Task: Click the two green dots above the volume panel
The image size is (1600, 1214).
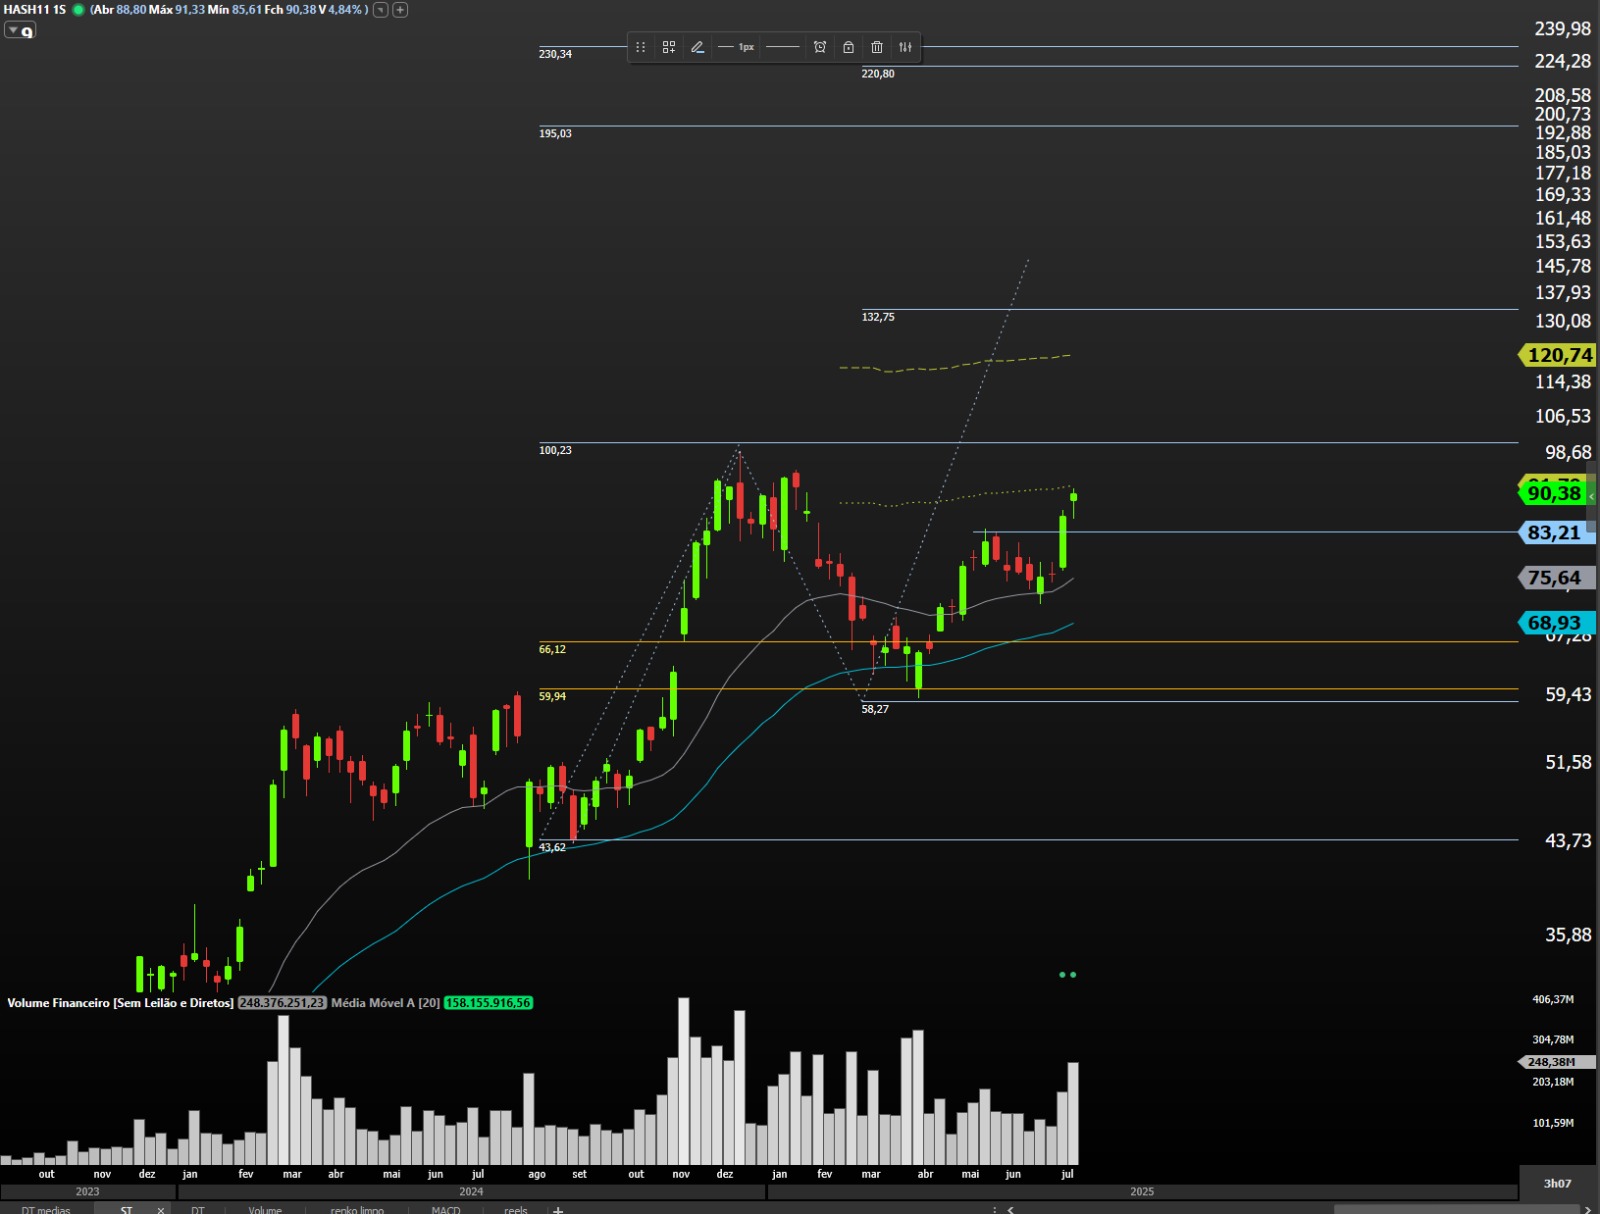Action: [1068, 975]
